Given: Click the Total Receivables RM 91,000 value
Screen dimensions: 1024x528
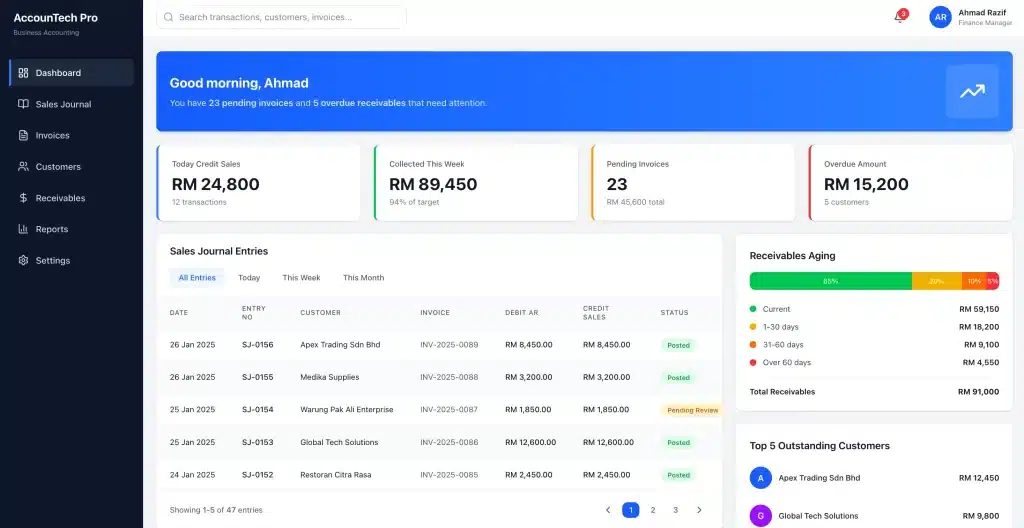Looking at the screenshot, I should [x=978, y=392].
